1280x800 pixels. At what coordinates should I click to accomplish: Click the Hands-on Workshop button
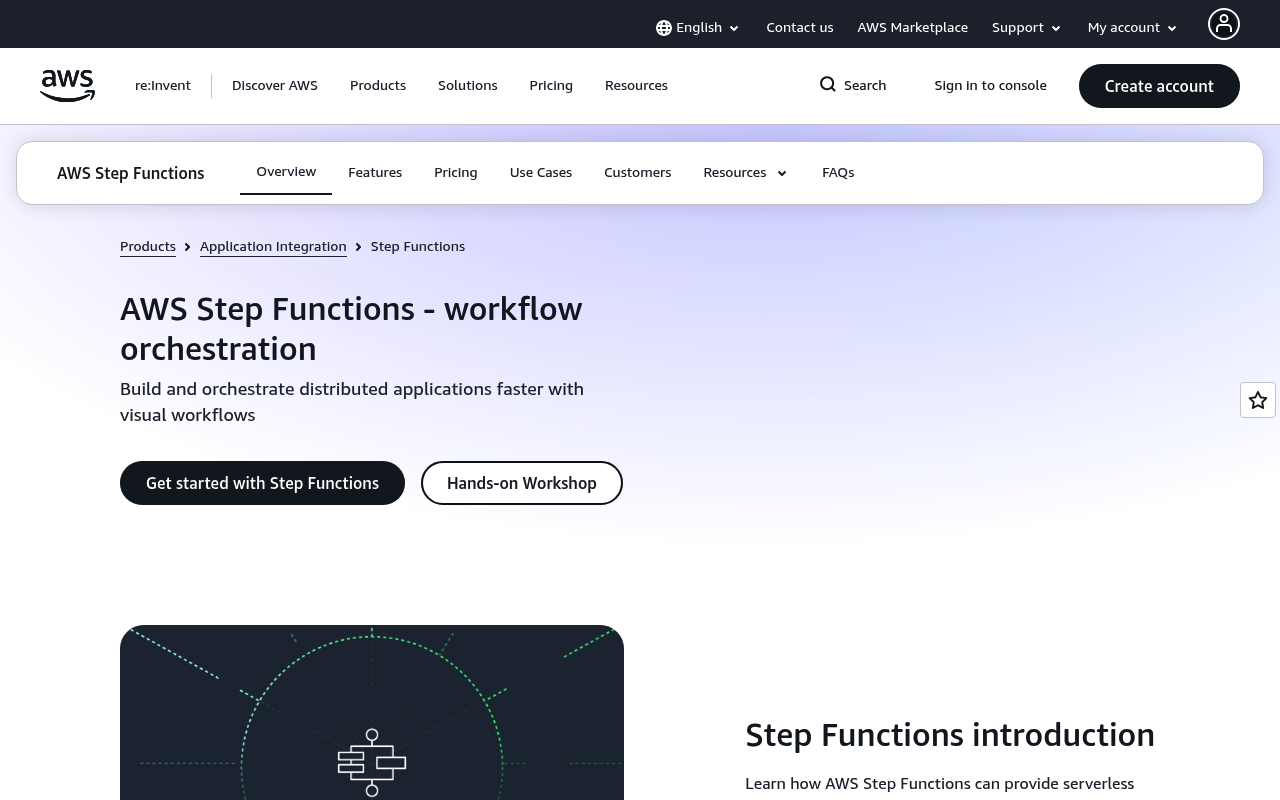(x=522, y=483)
